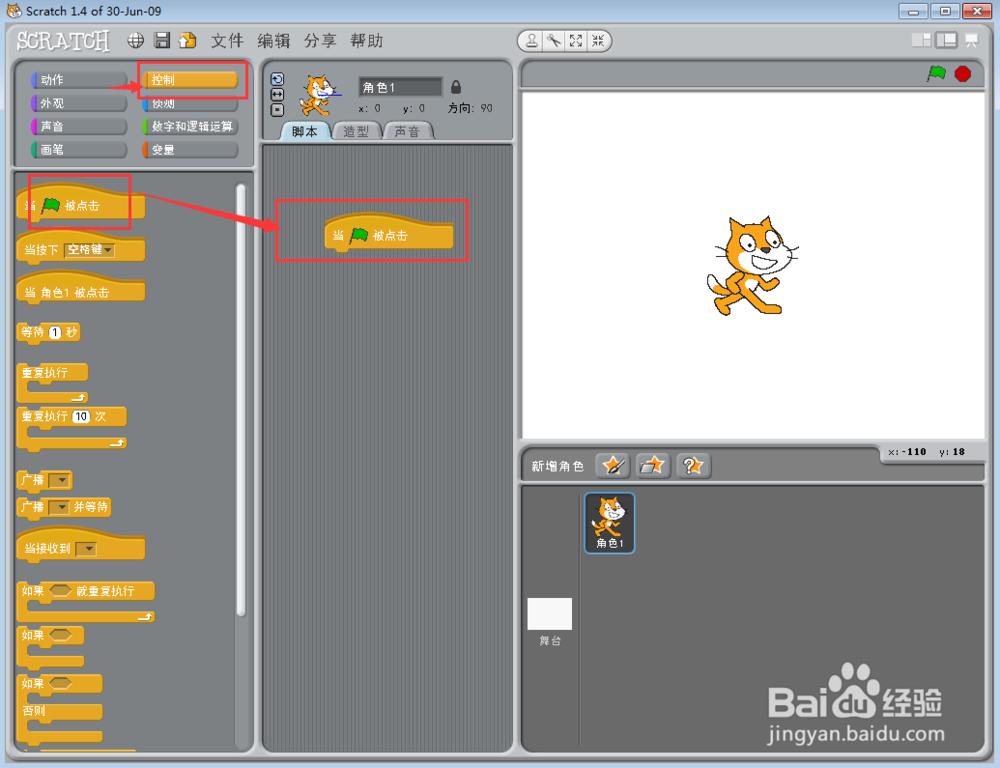Click the save project floppy icon
The width and height of the screenshot is (1000, 768).
[x=162, y=41]
